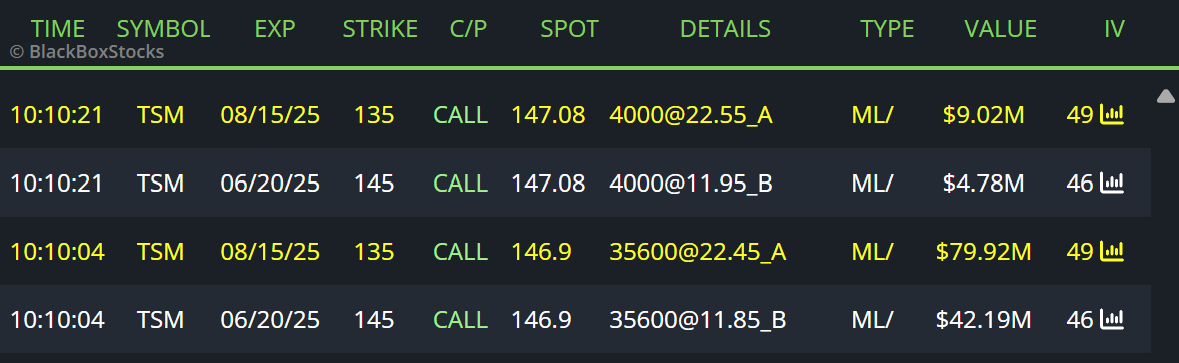Open IV chart icon for 10:10:04 08/15/25 row

coord(1111,252)
